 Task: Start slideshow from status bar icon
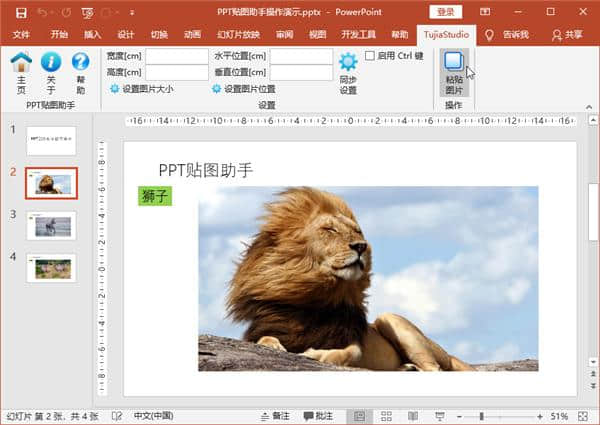tap(438, 416)
